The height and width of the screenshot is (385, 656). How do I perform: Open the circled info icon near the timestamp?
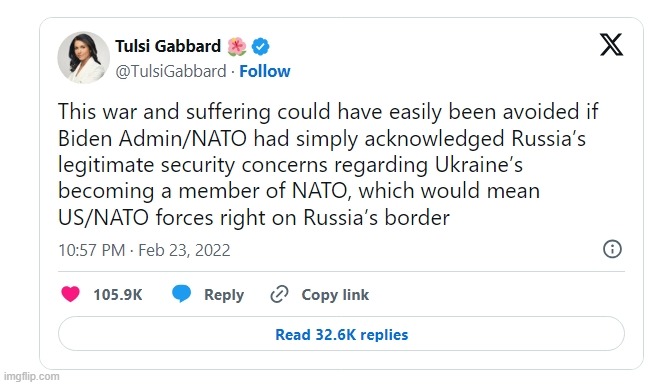click(x=612, y=249)
